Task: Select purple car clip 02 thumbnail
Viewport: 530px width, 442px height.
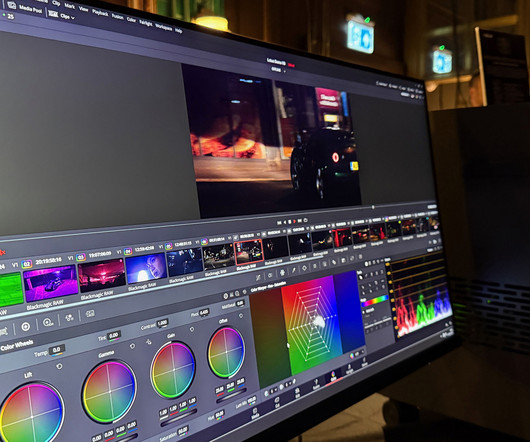Action: (x=51, y=283)
